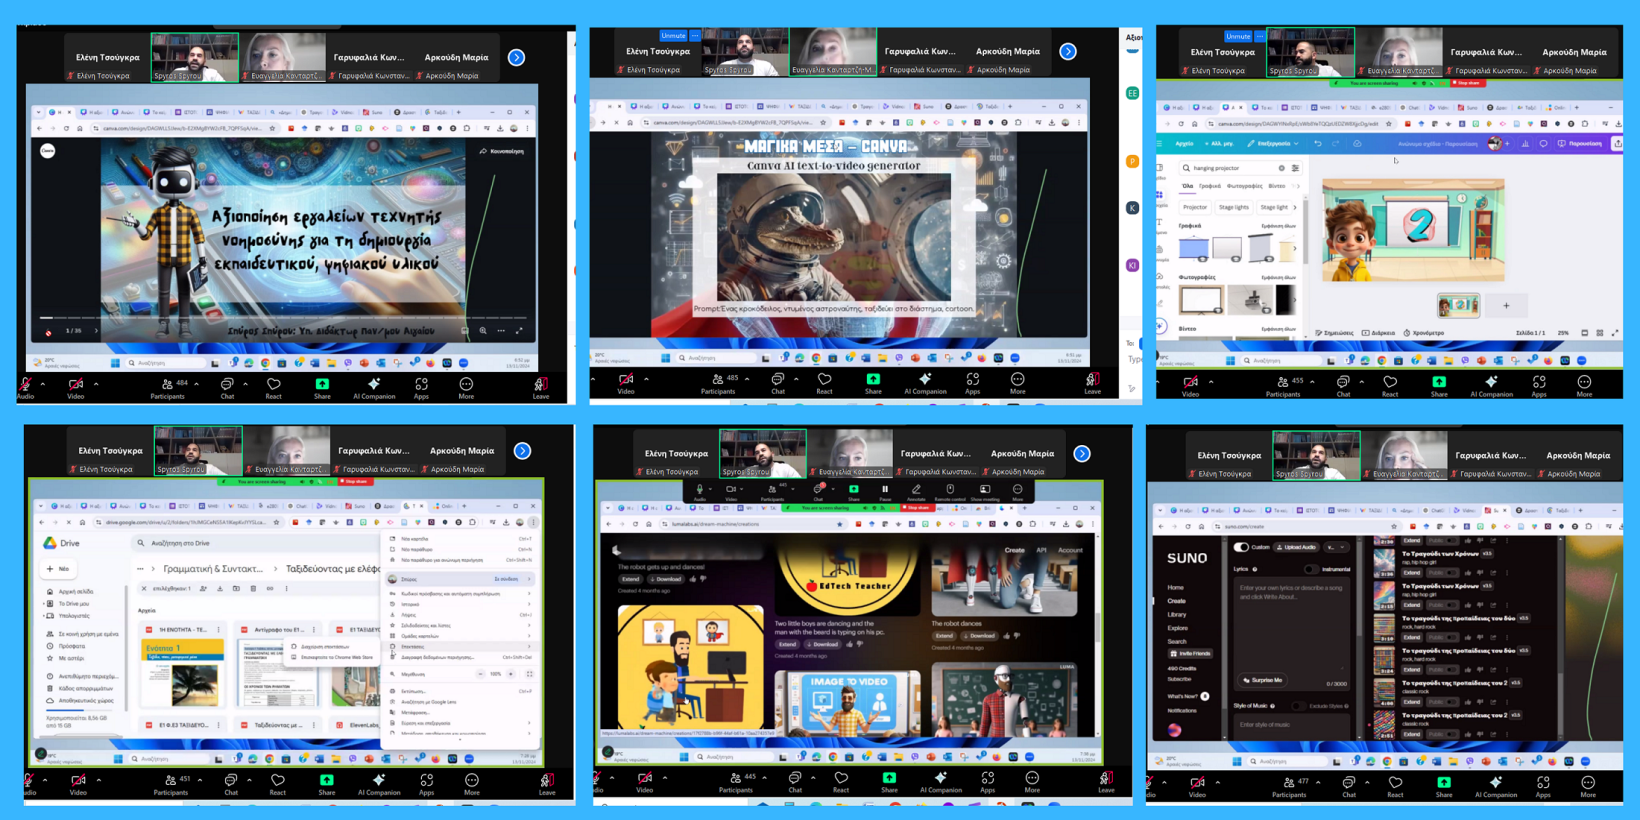Click Google Drive logo in the Drive window
The image size is (1640, 820).
pyautogui.click(x=49, y=543)
